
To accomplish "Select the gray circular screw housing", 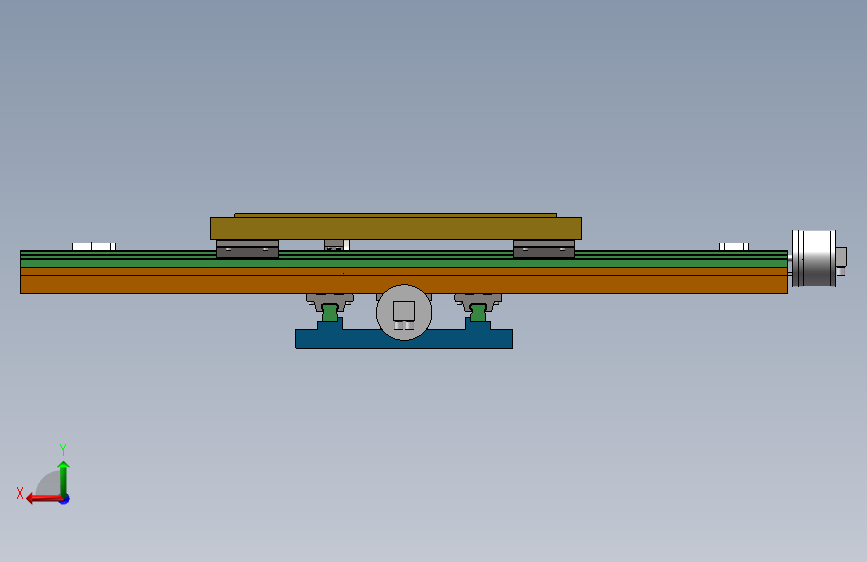I will tap(404, 313).
